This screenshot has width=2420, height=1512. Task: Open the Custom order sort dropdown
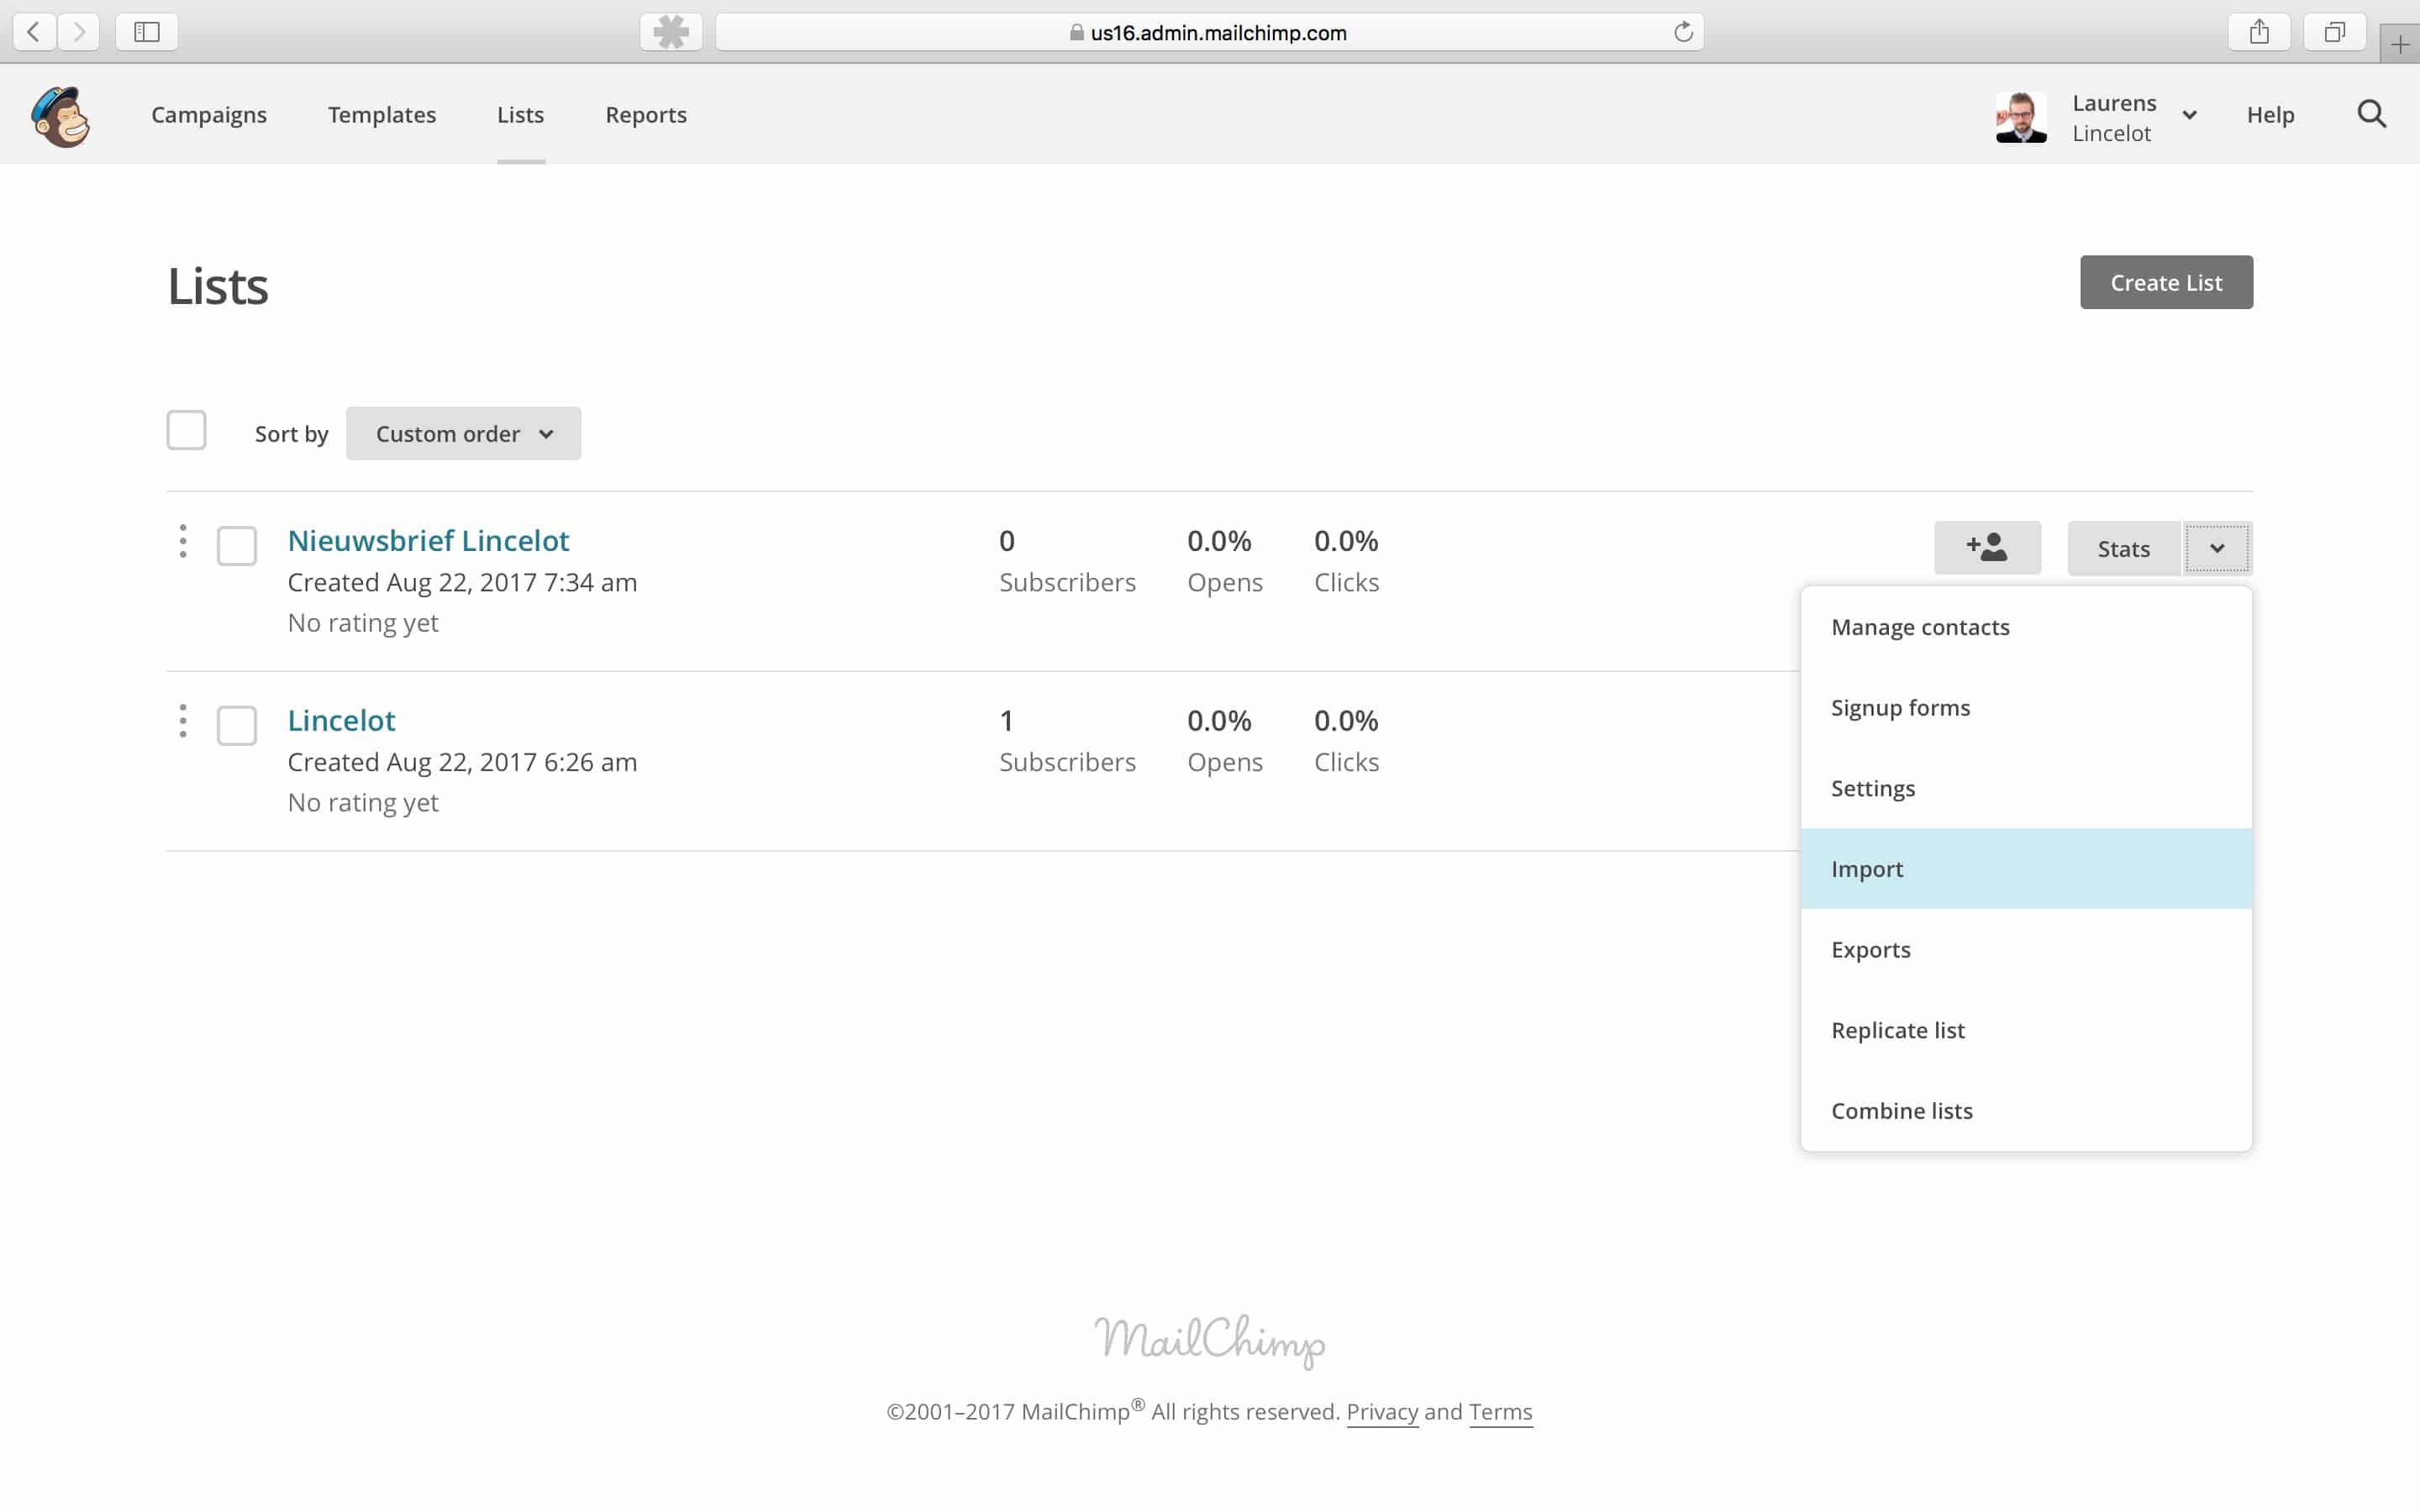click(463, 433)
